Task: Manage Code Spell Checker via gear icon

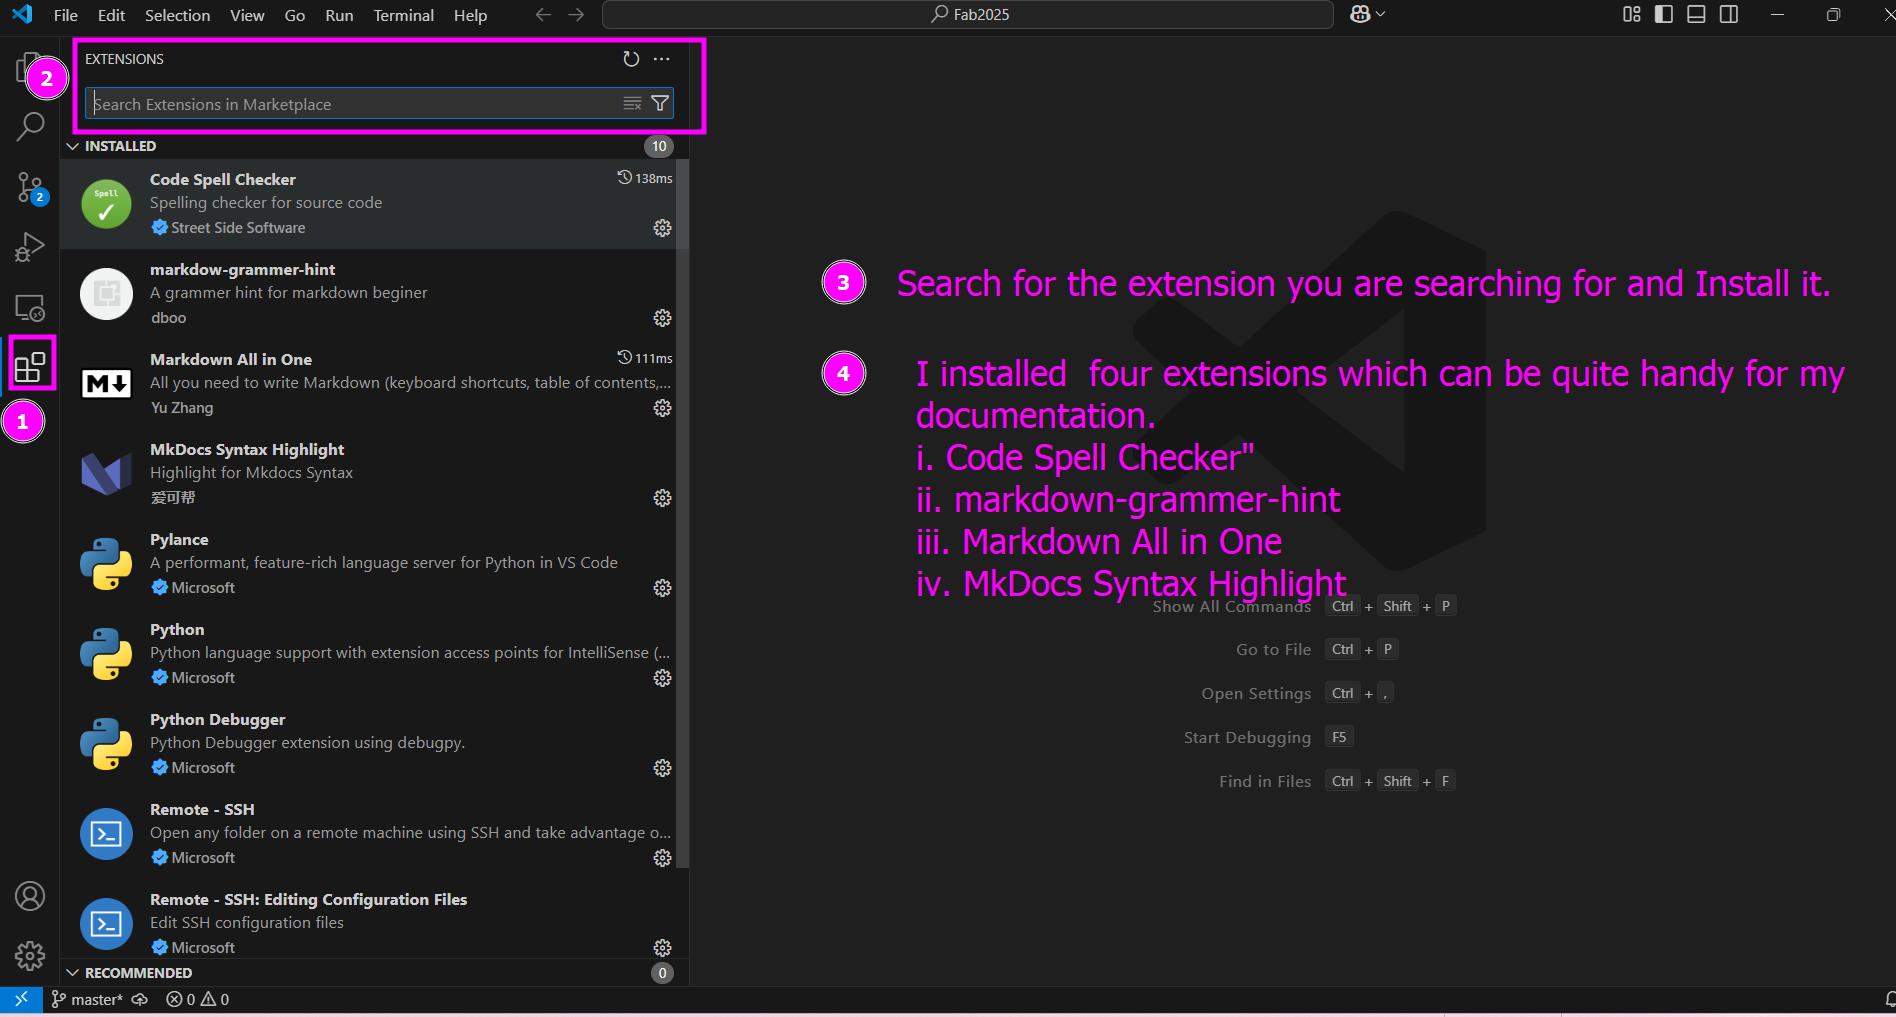Action: (662, 228)
